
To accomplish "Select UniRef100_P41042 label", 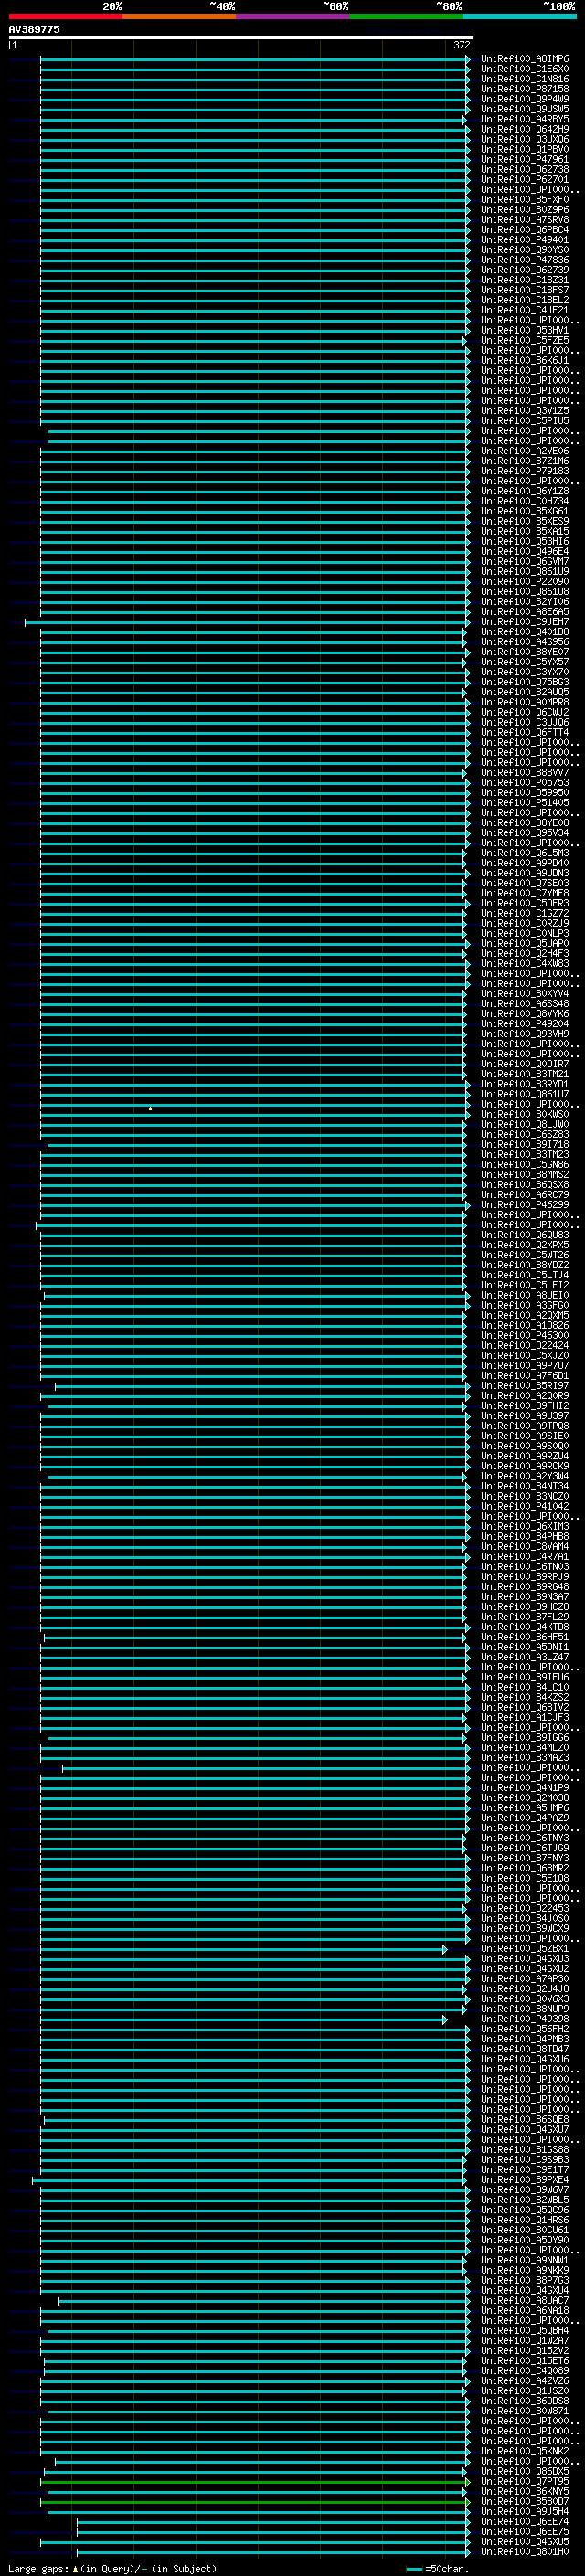I will click(x=524, y=1506).
